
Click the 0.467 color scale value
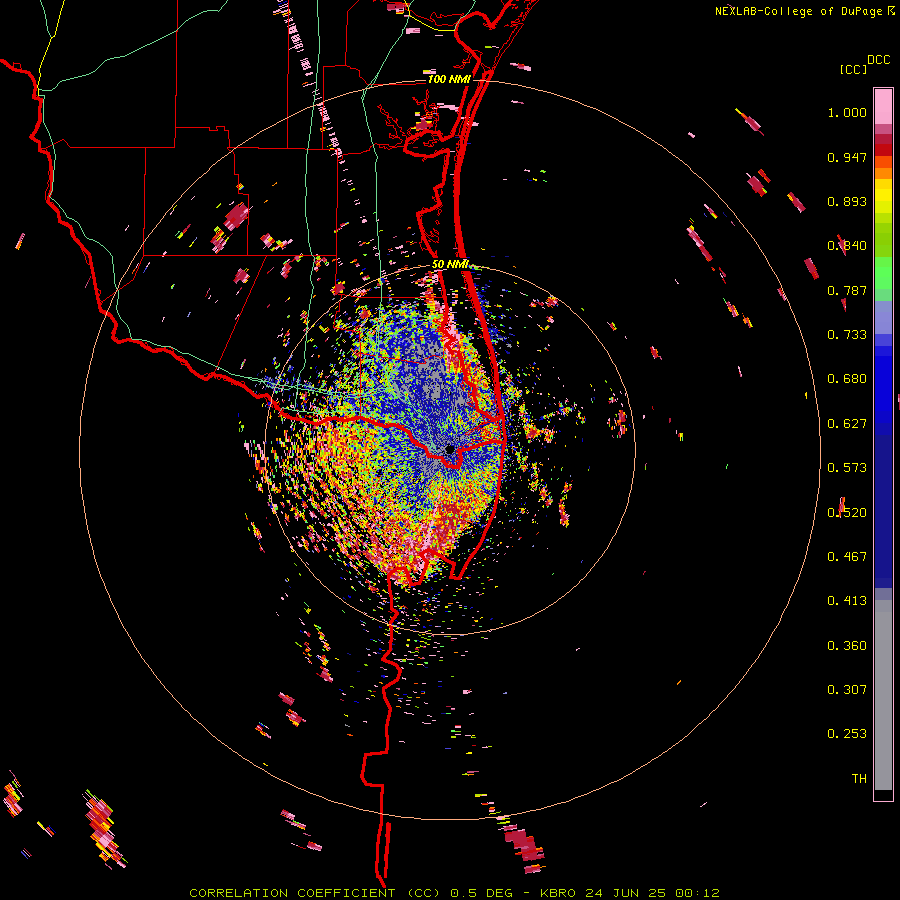(x=847, y=557)
